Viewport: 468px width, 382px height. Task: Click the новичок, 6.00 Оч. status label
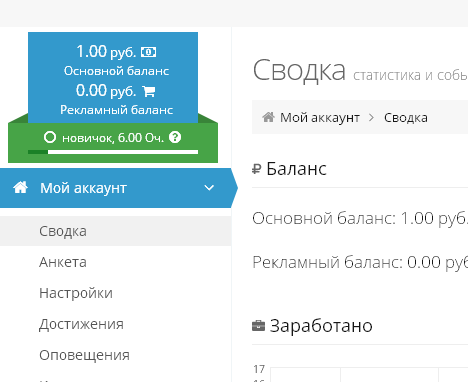[x=113, y=138]
